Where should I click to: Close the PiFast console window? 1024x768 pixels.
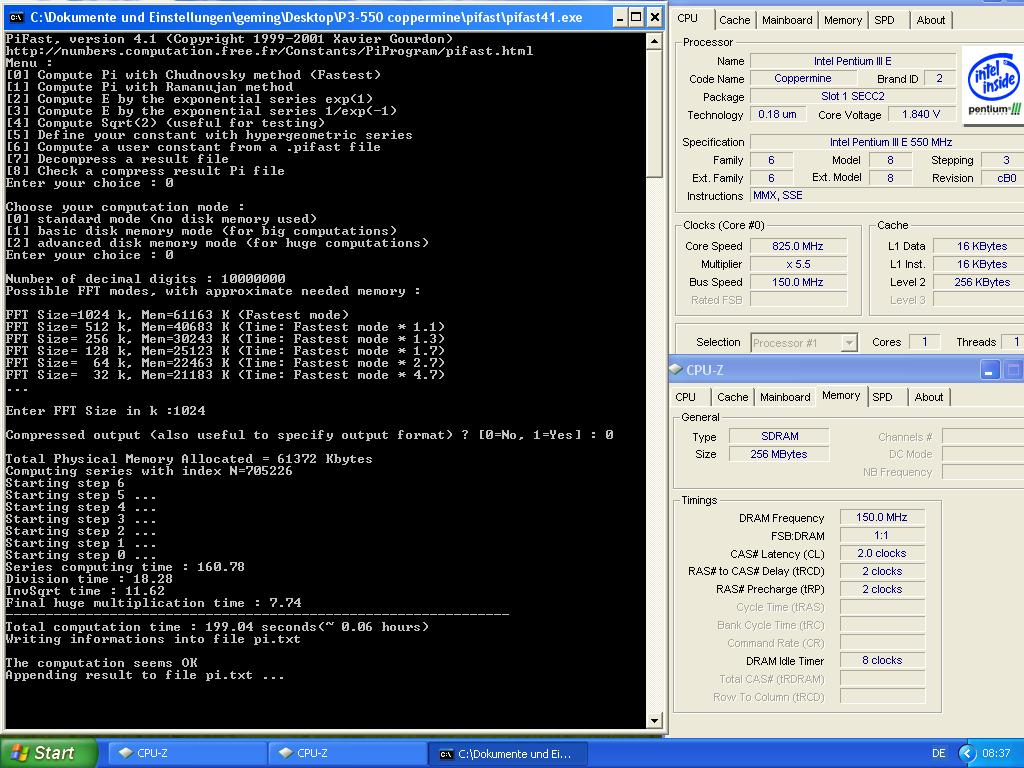click(654, 18)
